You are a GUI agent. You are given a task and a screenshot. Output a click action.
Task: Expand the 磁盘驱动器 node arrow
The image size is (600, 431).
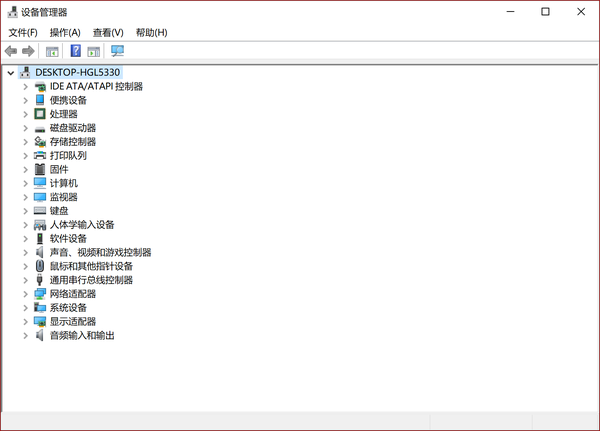[25, 128]
